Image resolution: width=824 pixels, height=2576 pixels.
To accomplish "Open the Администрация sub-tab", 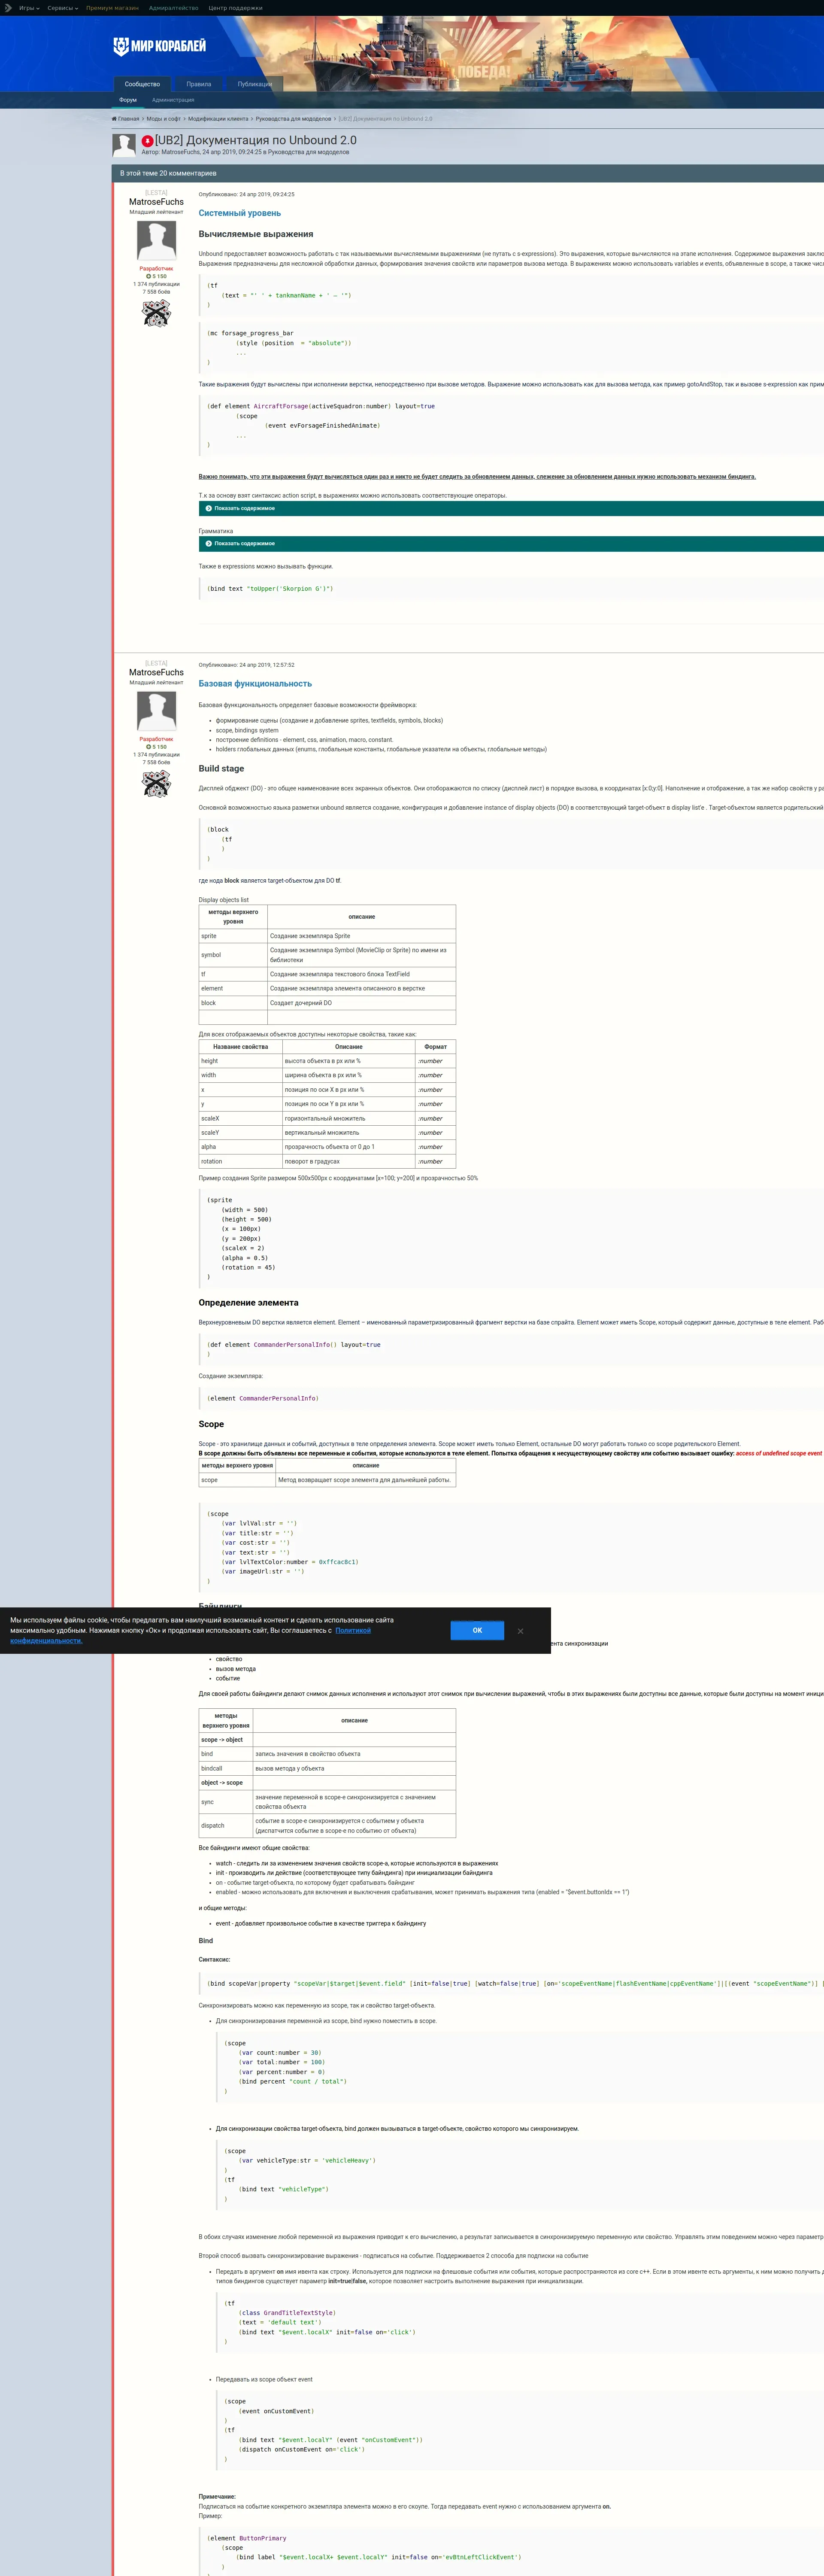I will pos(173,100).
